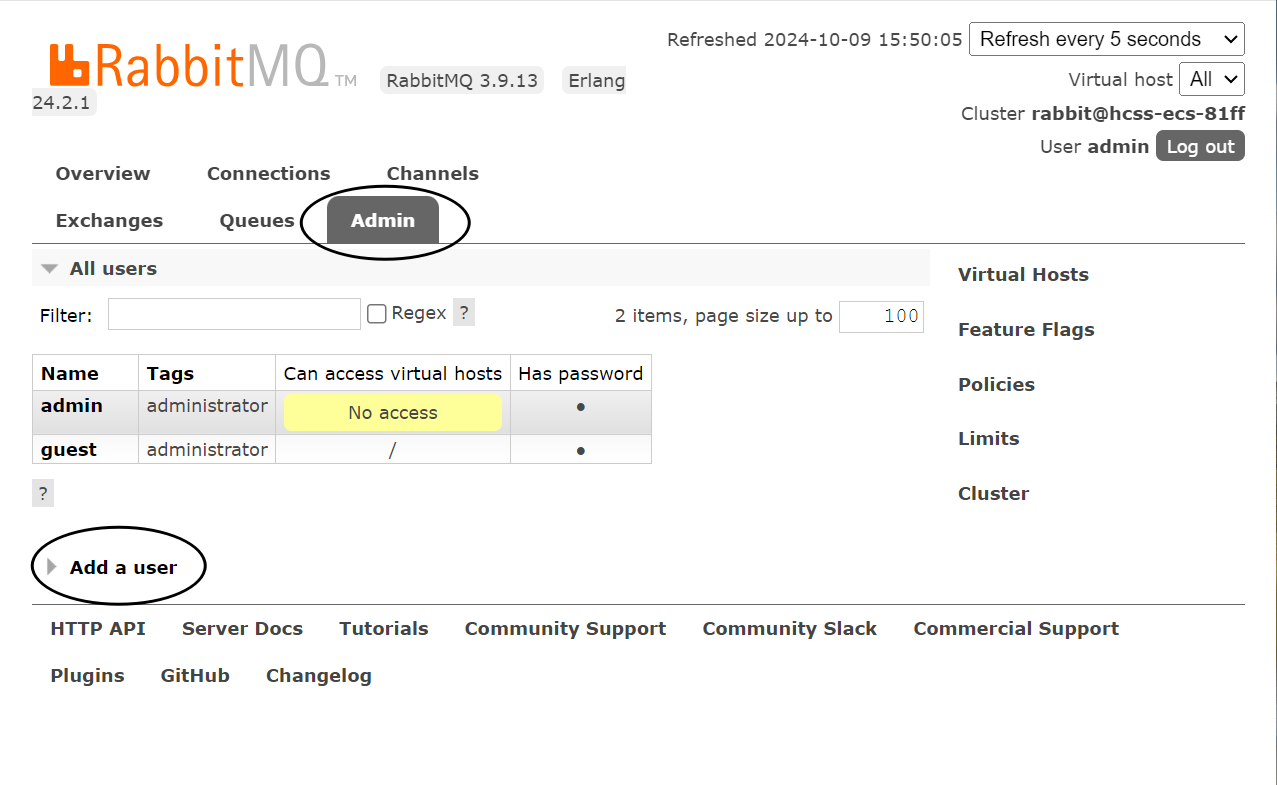Click the RabbitMQ logo
Image resolution: width=1277 pixels, height=785 pixels.
[x=203, y=66]
